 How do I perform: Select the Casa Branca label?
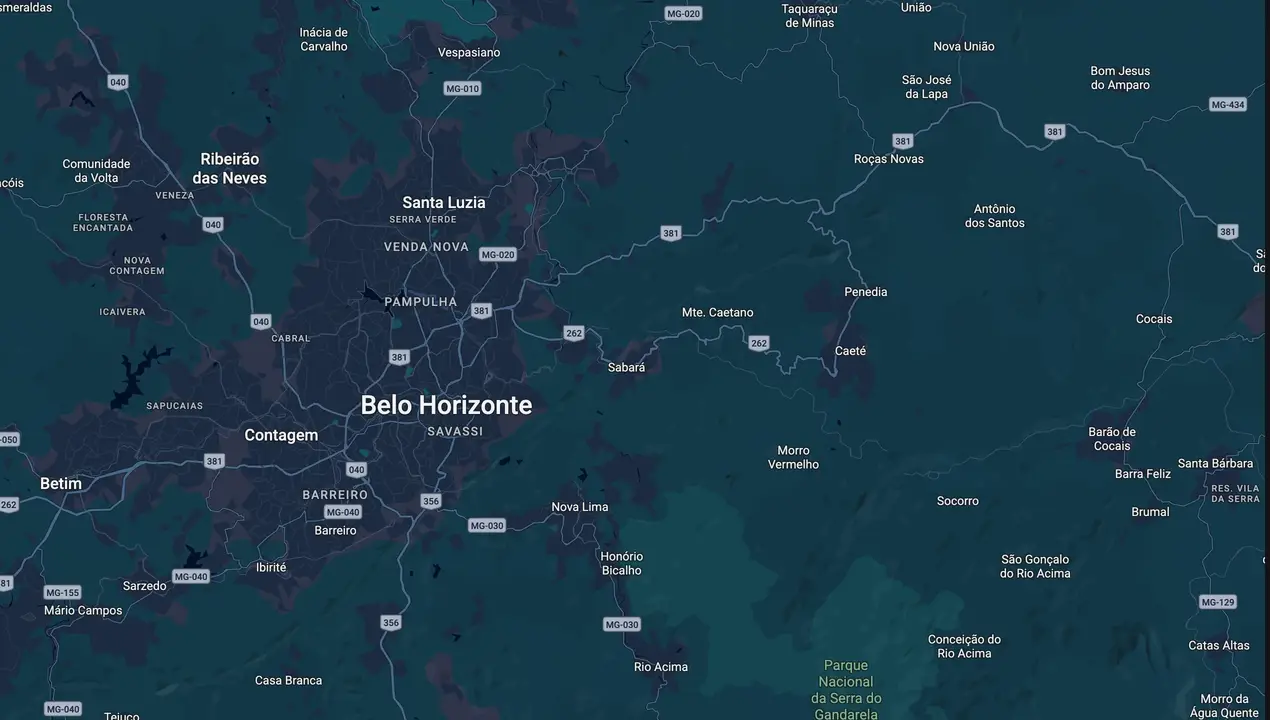[289, 680]
